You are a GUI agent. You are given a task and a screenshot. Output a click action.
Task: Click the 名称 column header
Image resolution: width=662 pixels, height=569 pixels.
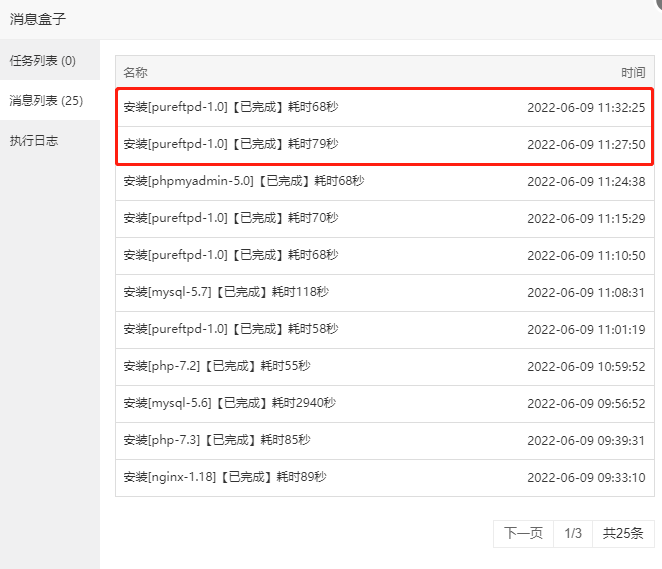click(136, 73)
